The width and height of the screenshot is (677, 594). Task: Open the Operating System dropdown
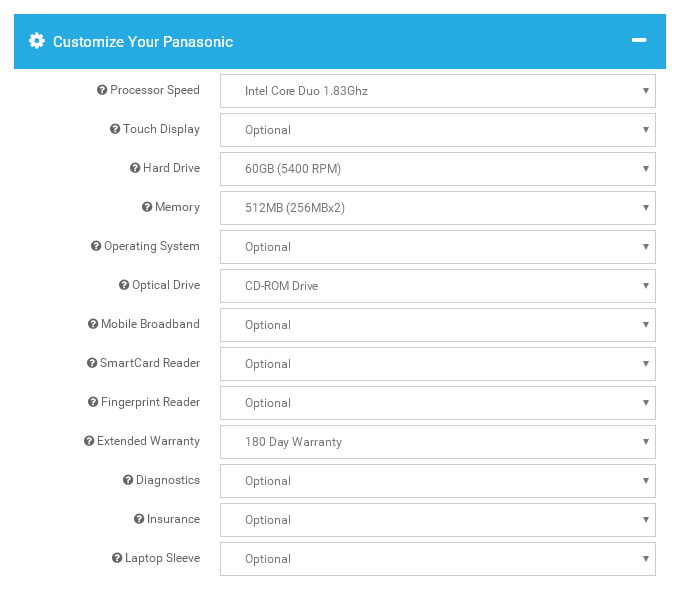437,247
